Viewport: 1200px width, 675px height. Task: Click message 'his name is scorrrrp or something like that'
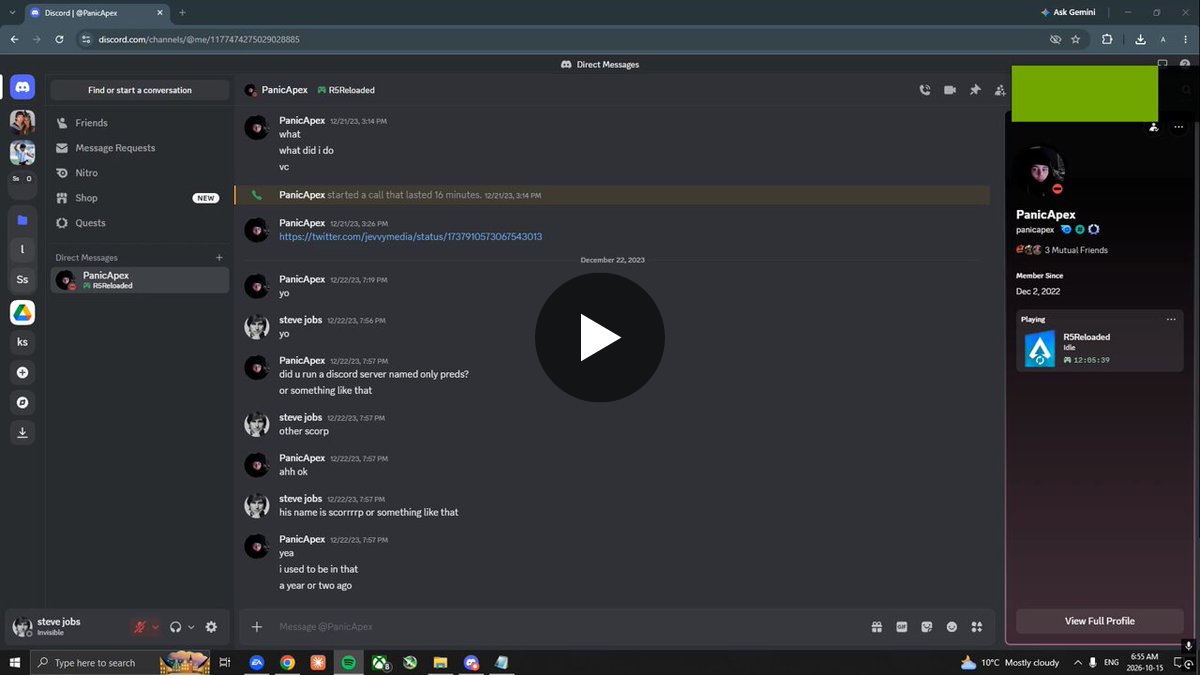[369, 512]
